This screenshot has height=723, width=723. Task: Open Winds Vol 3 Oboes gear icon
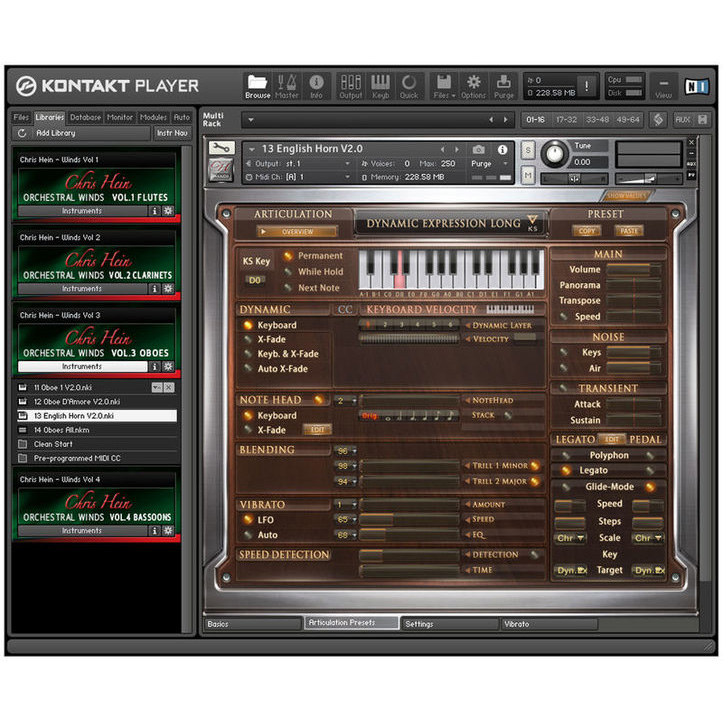168,367
